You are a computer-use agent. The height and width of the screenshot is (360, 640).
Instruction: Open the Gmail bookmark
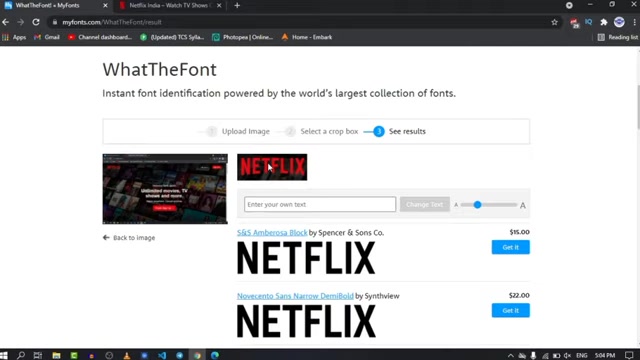[47, 37]
